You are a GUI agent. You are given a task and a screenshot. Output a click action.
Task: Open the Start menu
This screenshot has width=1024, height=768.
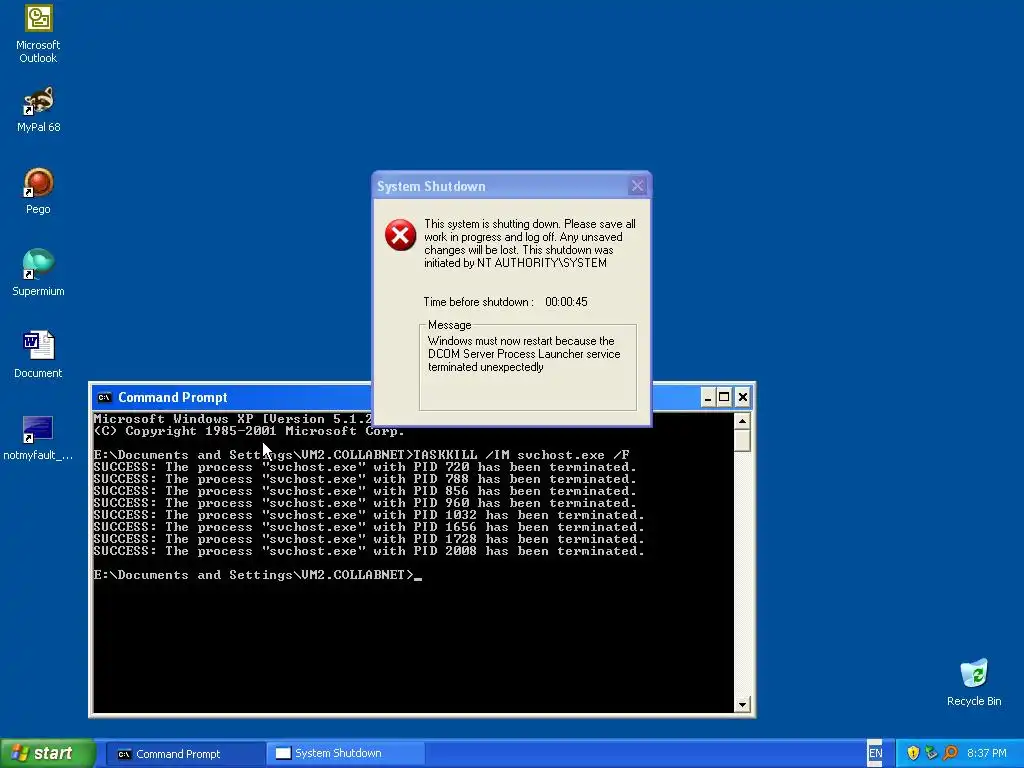point(48,753)
